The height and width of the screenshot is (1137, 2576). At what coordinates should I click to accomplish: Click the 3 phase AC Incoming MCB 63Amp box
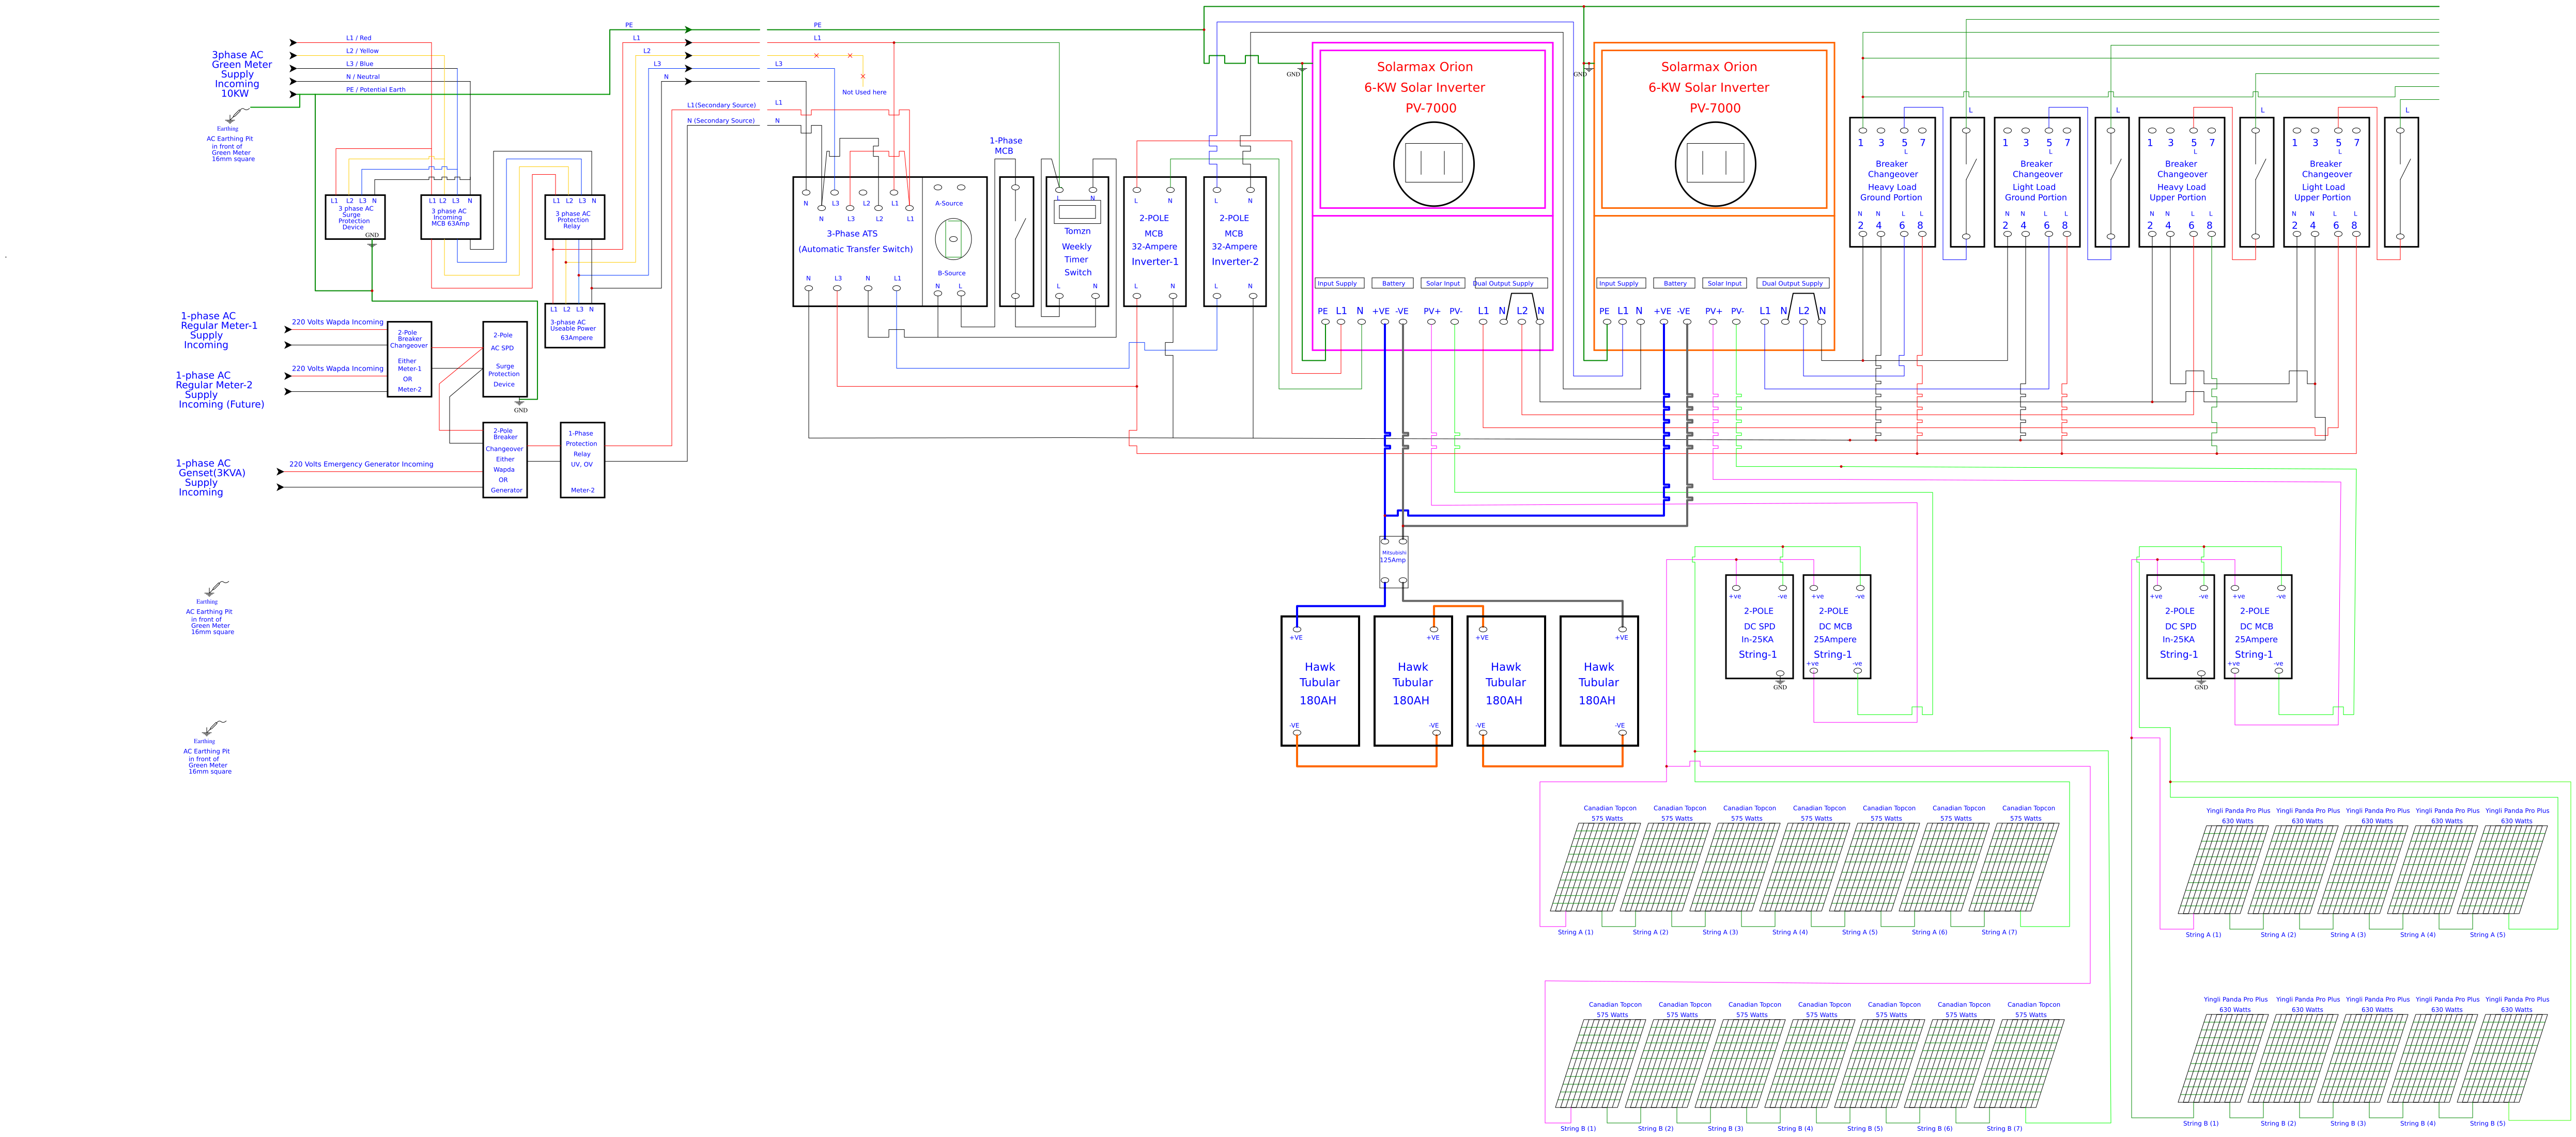[450, 217]
